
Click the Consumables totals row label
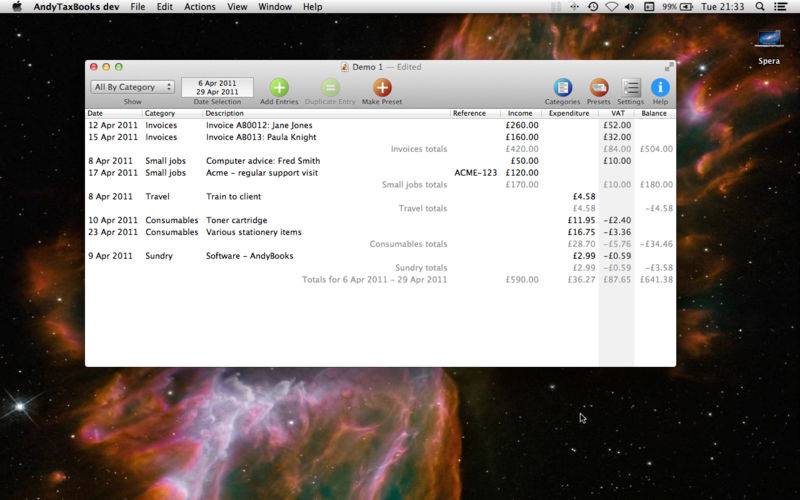click(408, 244)
